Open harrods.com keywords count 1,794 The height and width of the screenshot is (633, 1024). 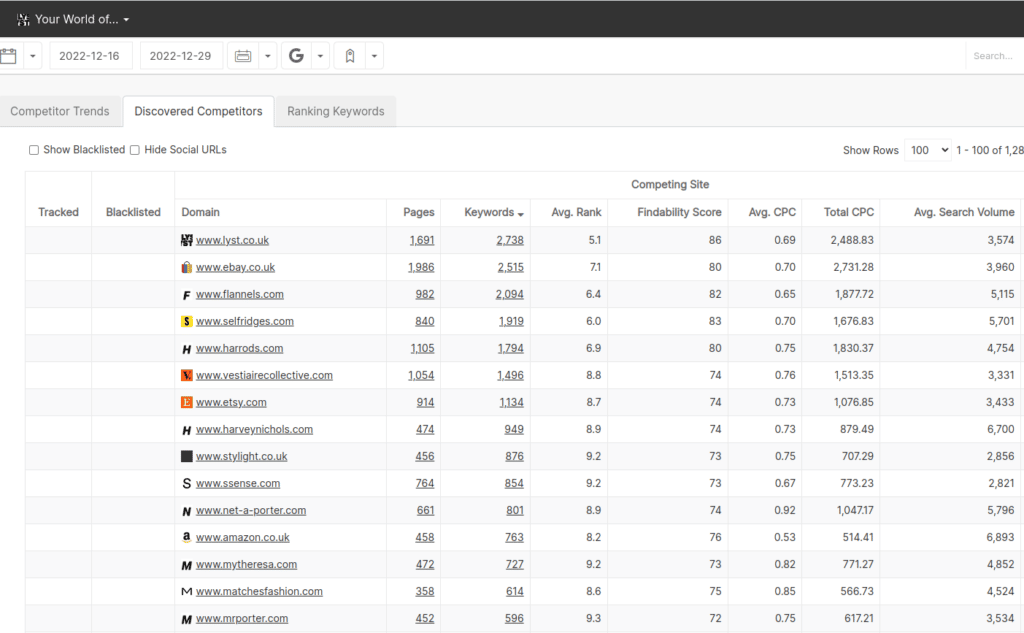point(511,349)
